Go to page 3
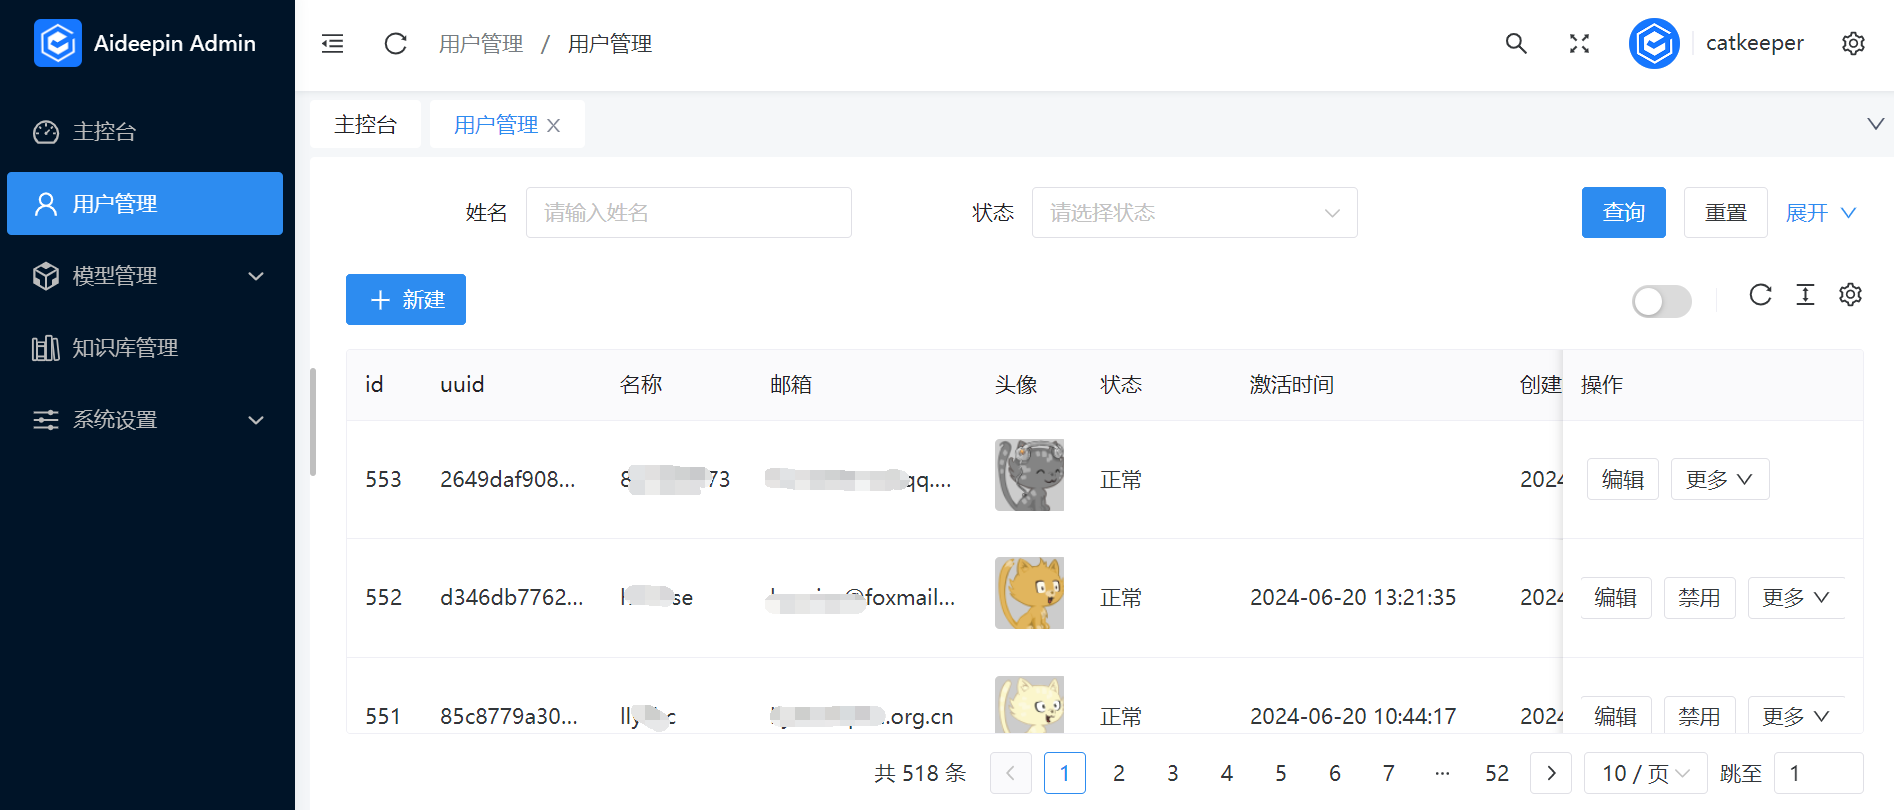The image size is (1894, 810). (1172, 773)
